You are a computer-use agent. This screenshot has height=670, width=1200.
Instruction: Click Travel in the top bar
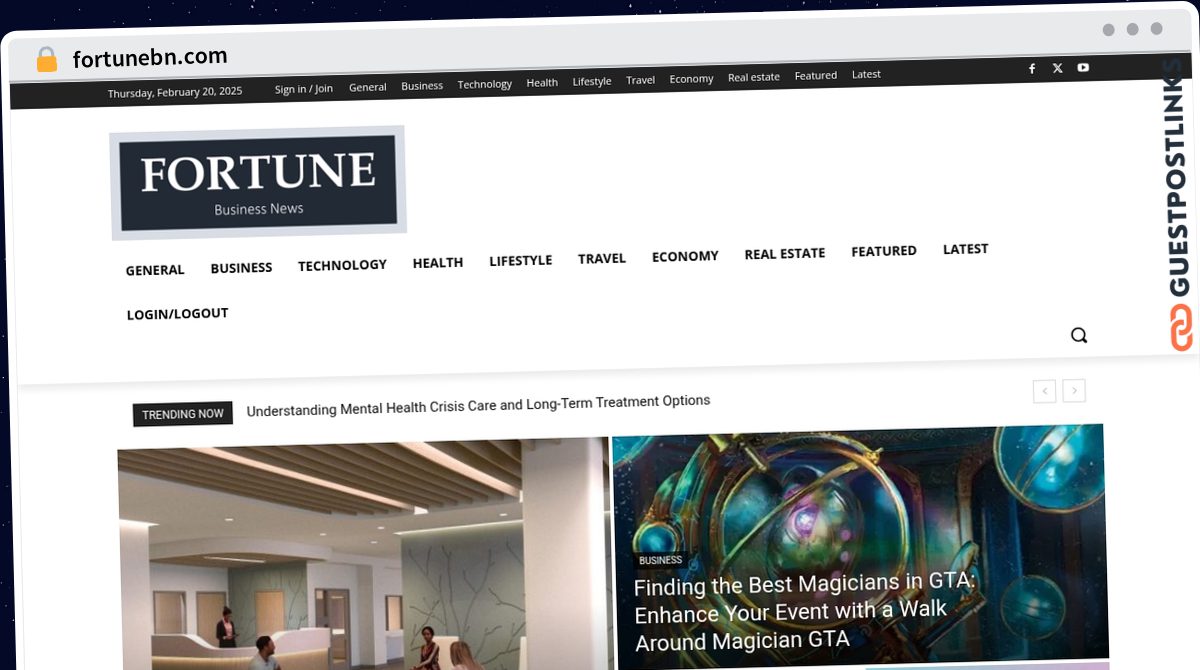click(x=640, y=80)
